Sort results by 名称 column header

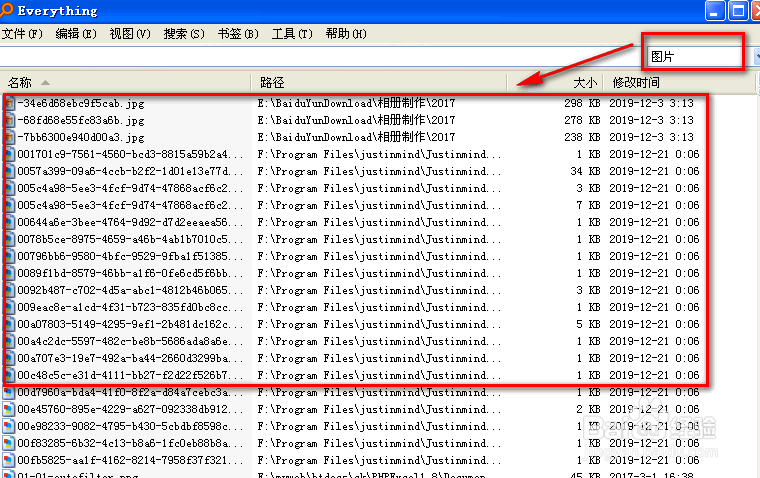point(125,82)
